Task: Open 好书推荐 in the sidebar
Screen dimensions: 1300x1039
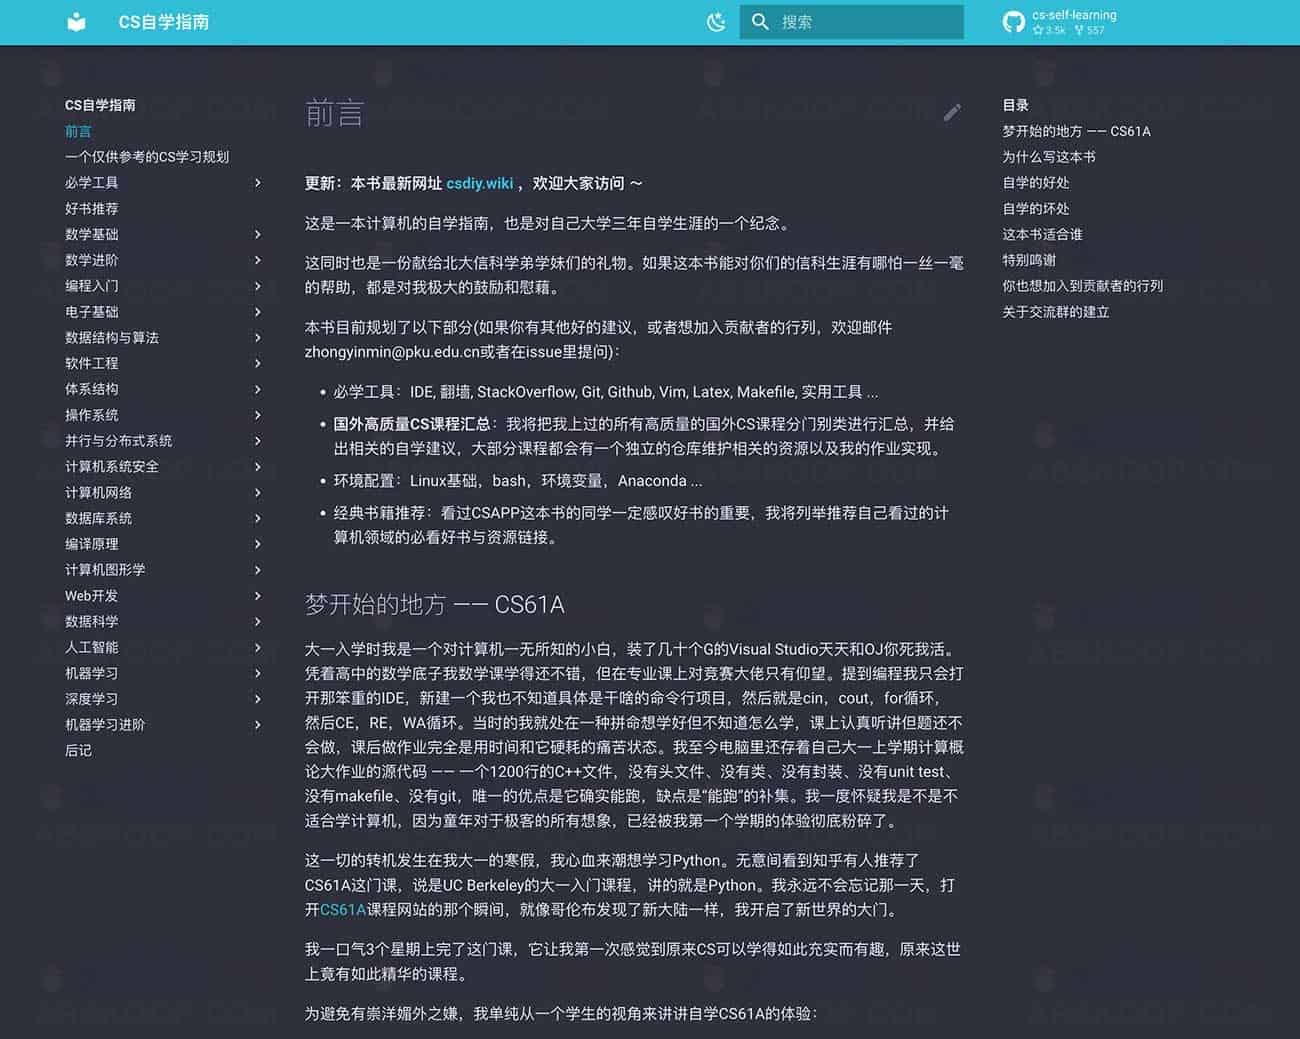Action: (92, 208)
